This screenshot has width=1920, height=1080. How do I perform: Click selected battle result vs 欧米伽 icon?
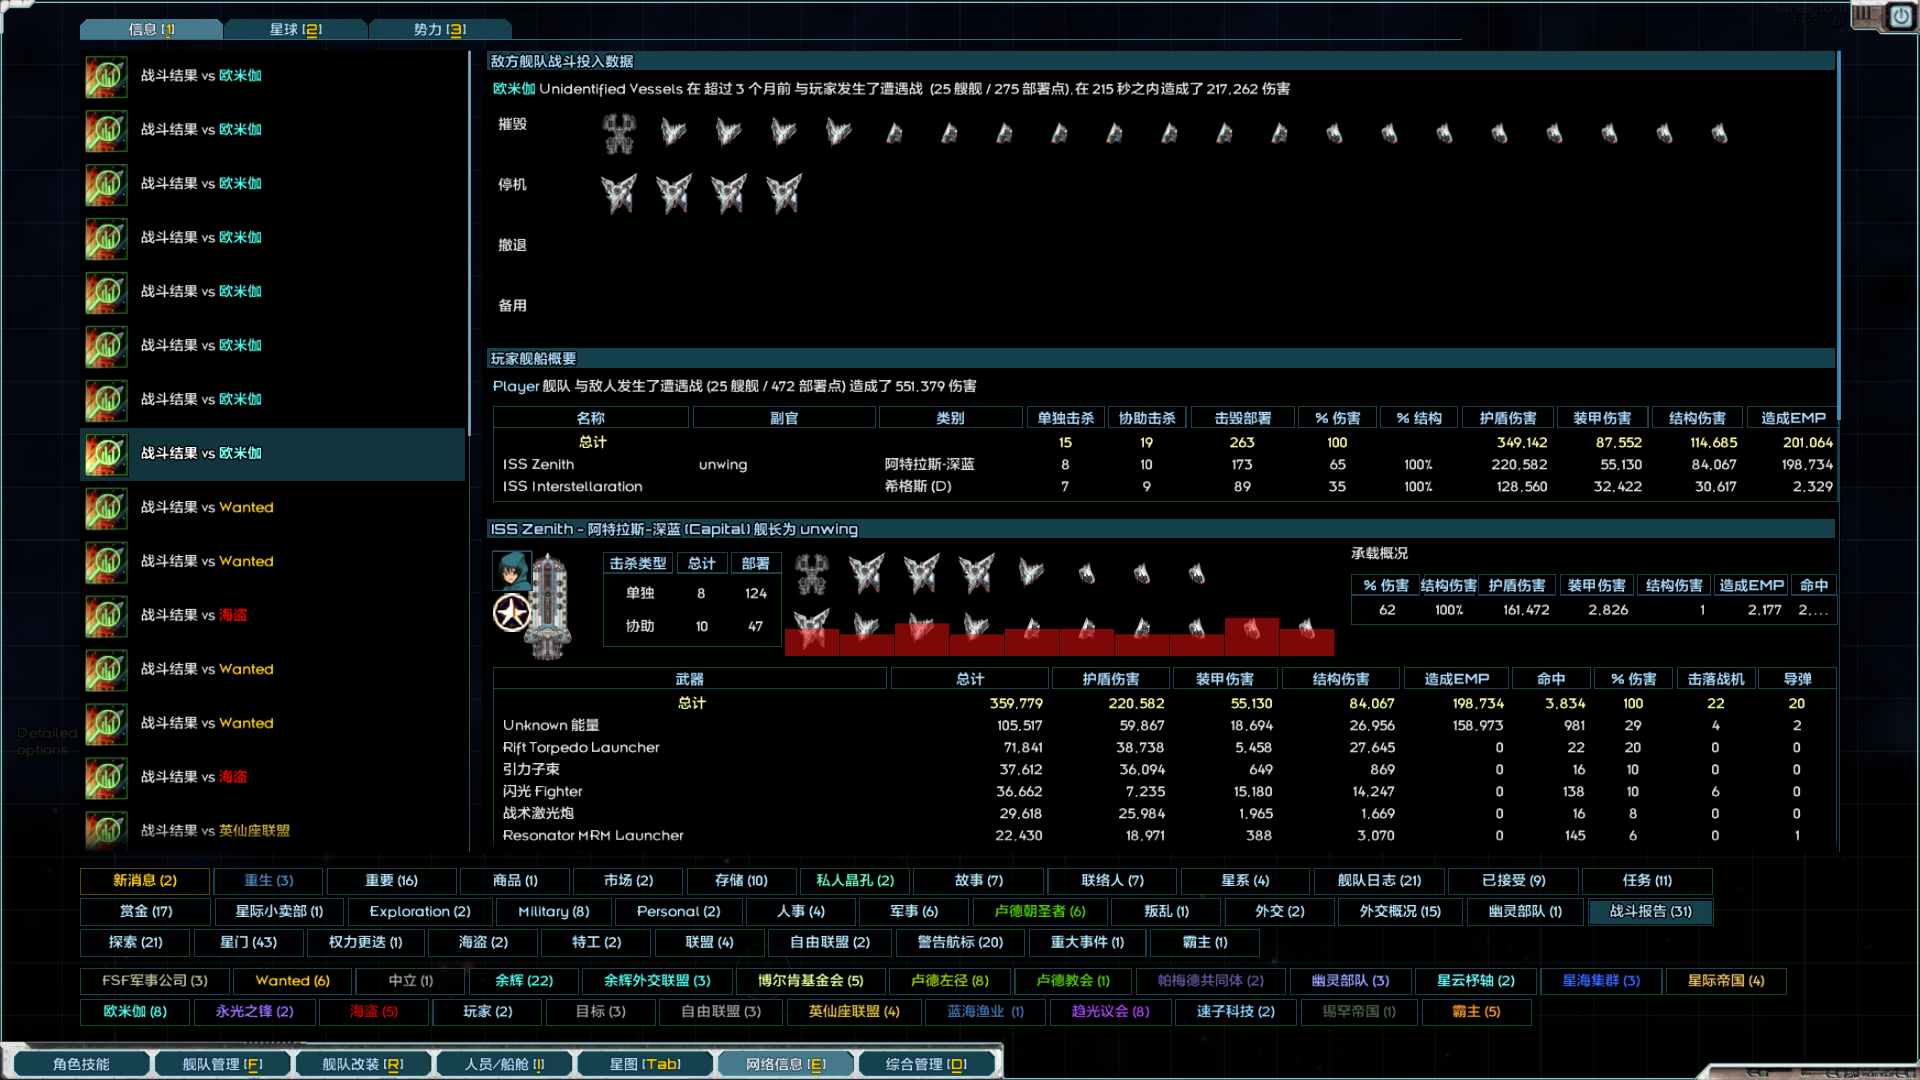tap(106, 454)
